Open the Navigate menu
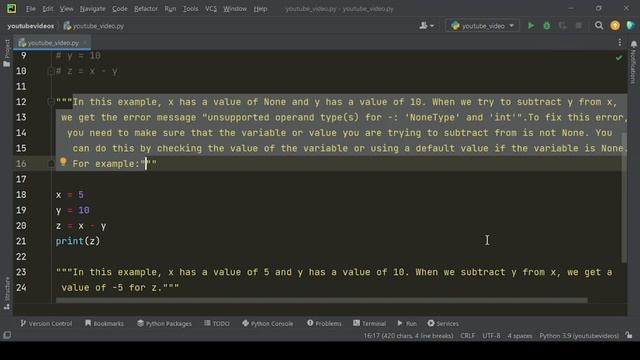 click(93, 9)
